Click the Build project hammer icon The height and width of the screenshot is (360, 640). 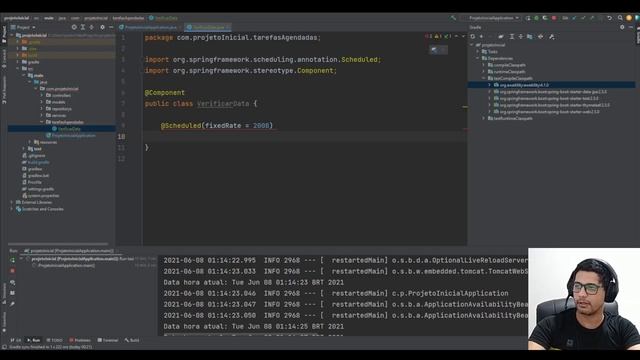[x=453, y=18]
